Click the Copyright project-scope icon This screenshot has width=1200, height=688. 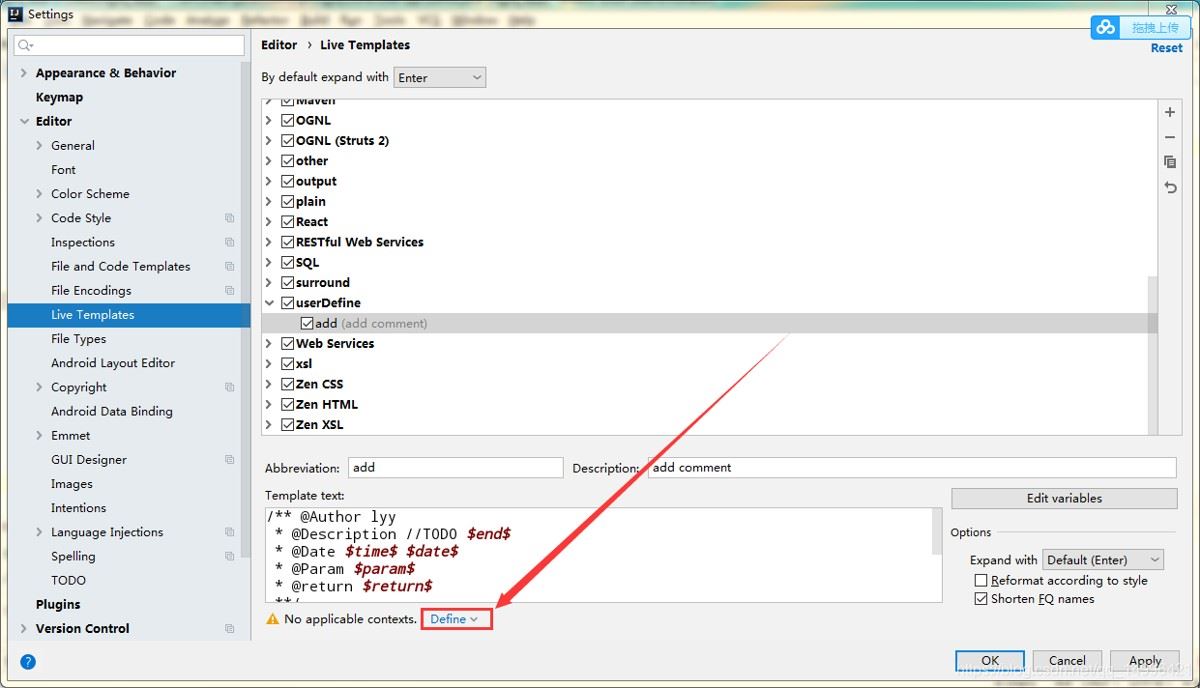[x=230, y=387]
